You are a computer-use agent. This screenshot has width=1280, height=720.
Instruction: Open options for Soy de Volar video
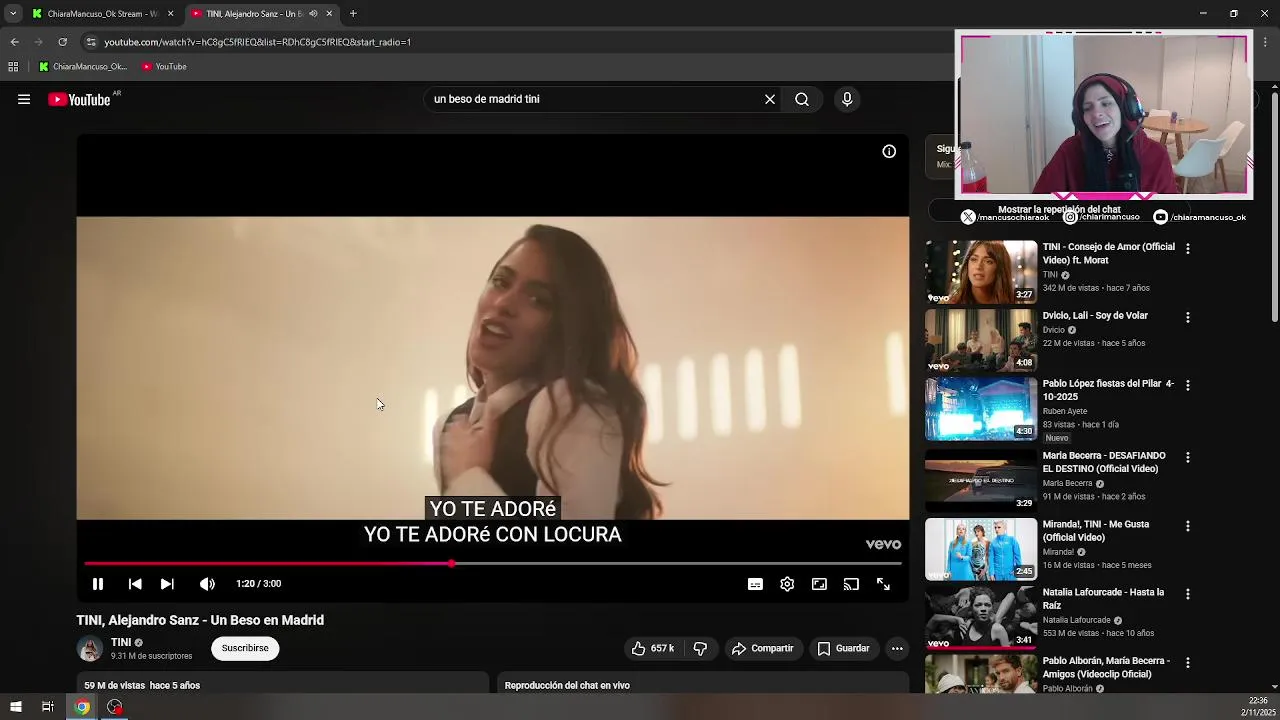[1188, 317]
